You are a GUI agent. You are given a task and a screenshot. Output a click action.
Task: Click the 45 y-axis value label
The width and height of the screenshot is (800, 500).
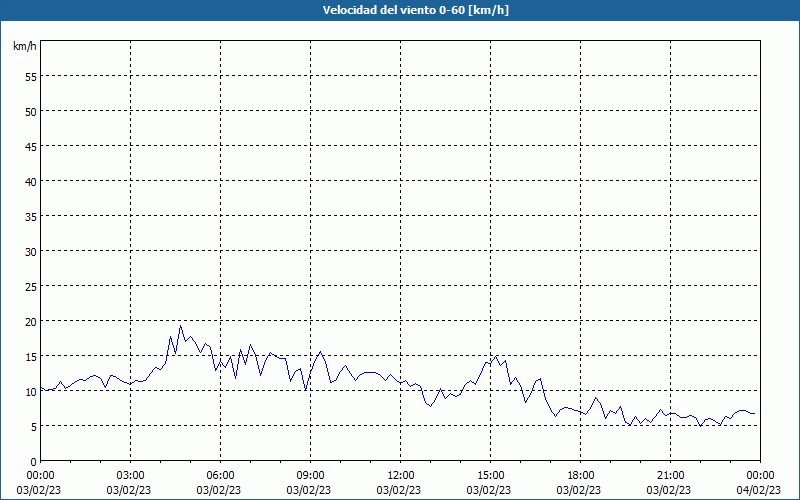(x=31, y=146)
